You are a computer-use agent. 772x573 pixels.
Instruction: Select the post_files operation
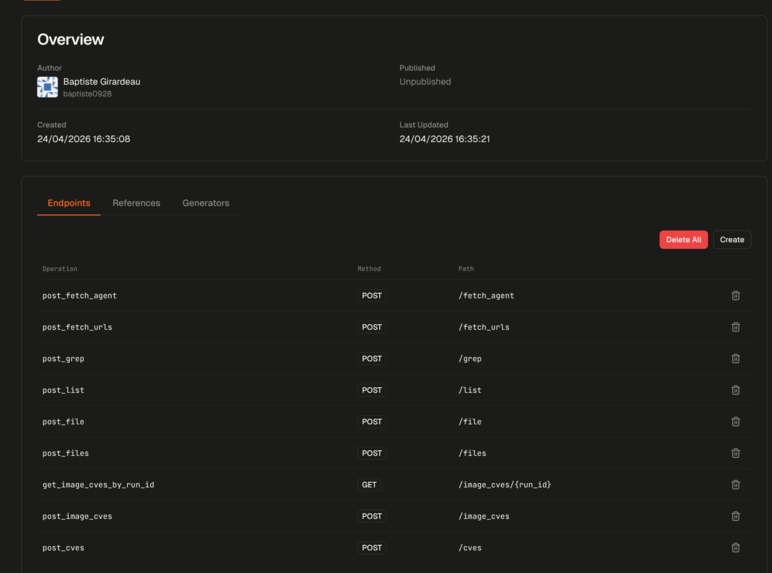pyautogui.click(x=65, y=453)
